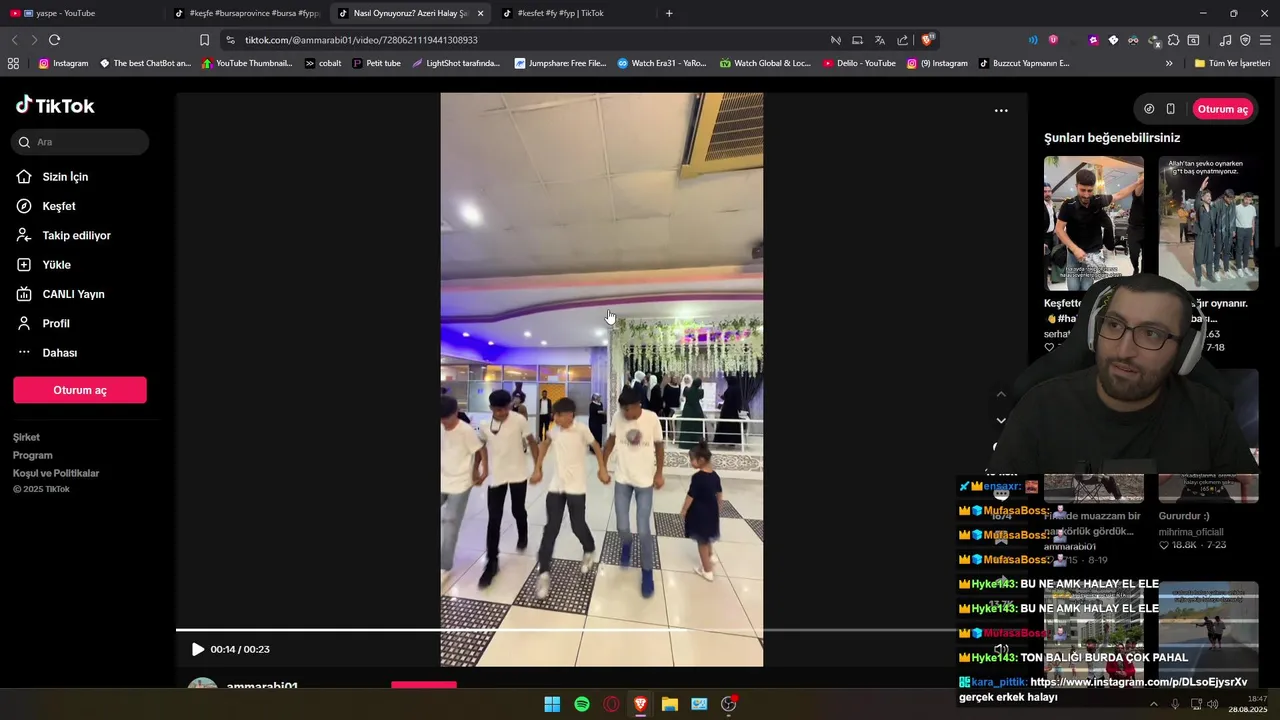Open the Buzzcut Yapmanın bookmark

(1024, 63)
